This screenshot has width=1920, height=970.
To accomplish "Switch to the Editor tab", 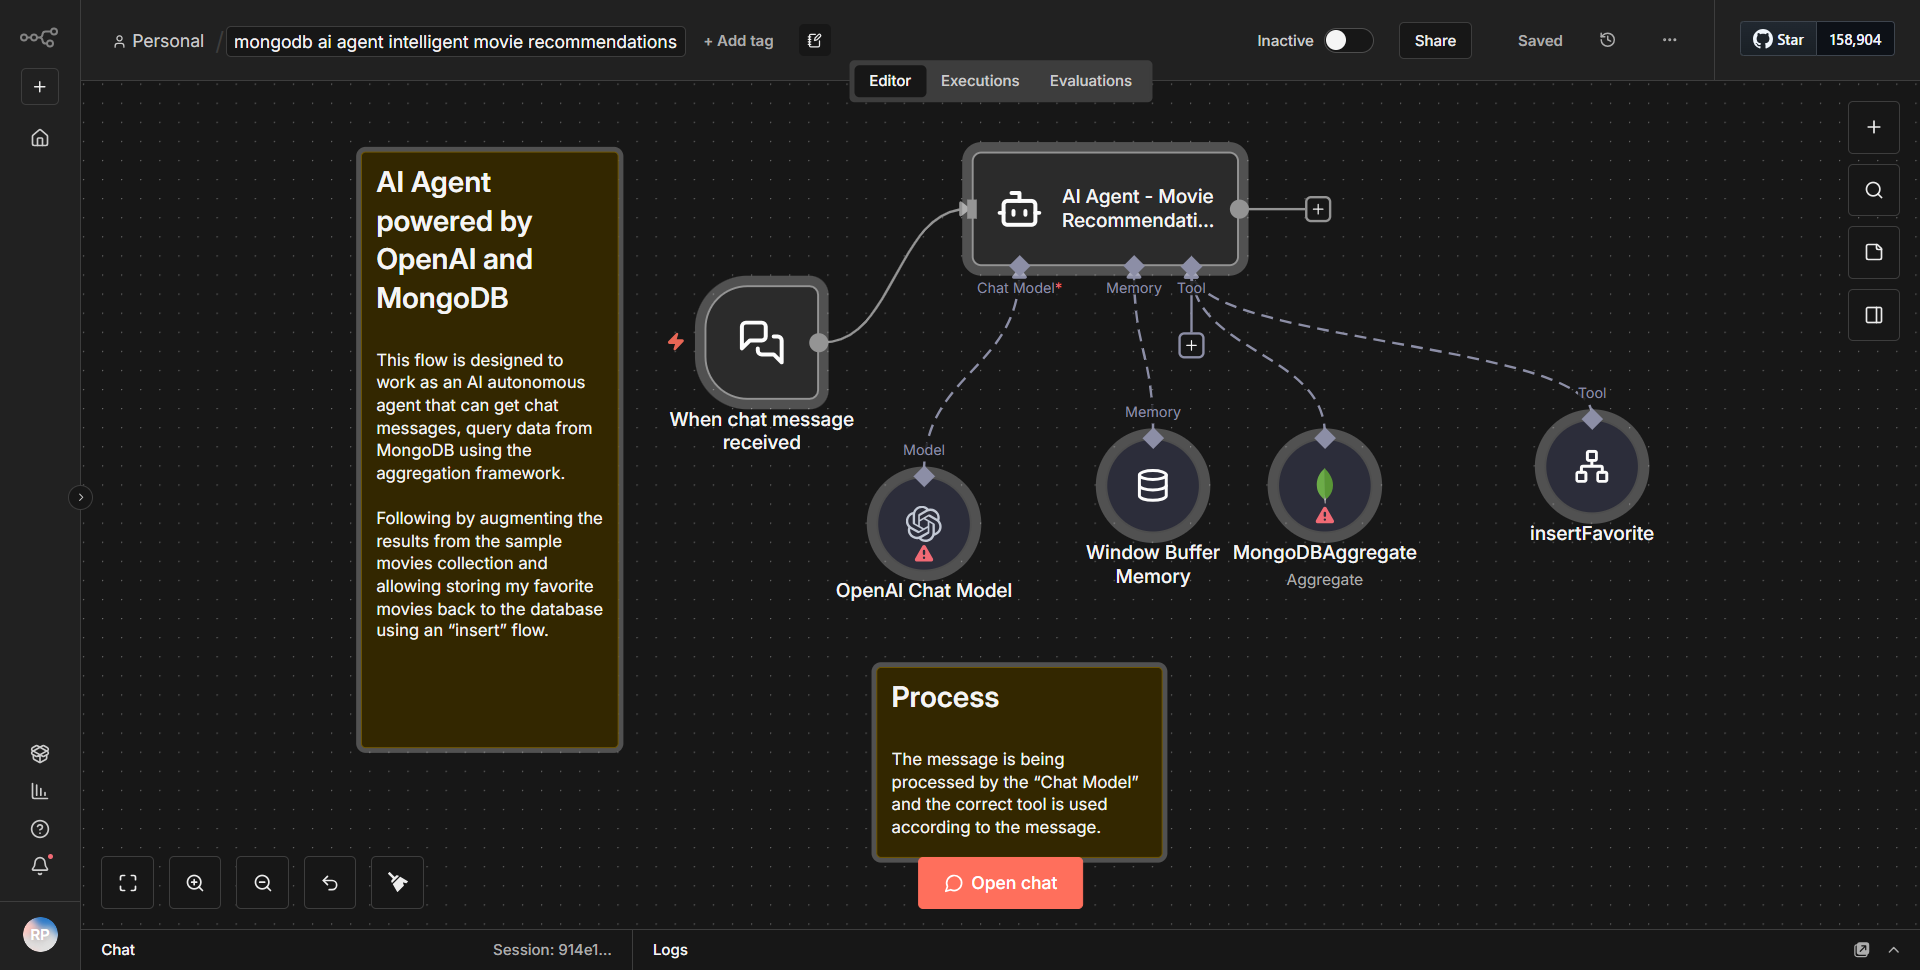I will (x=889, y=81).
